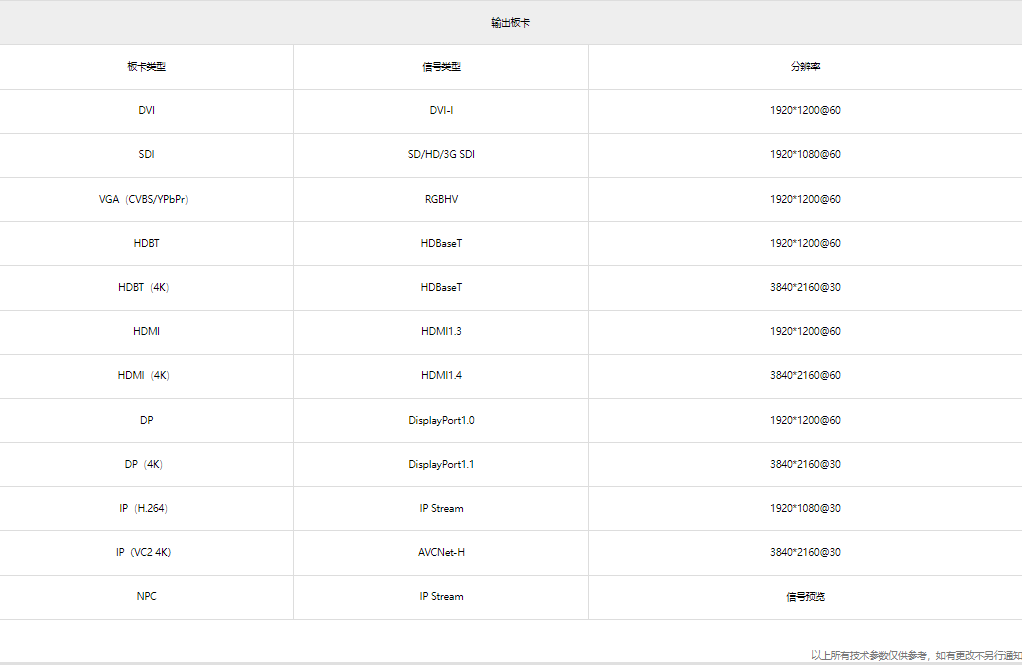
Task: Select the 信号预览 cell
Action: pyautogui.click(x=806, y=597)
